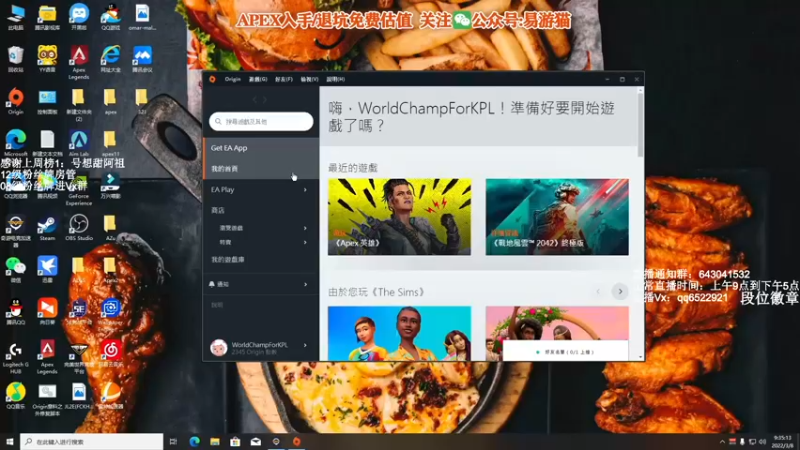Open the QQ游戏 desktop shortcut
800x450 pixels.
[110, 17]
